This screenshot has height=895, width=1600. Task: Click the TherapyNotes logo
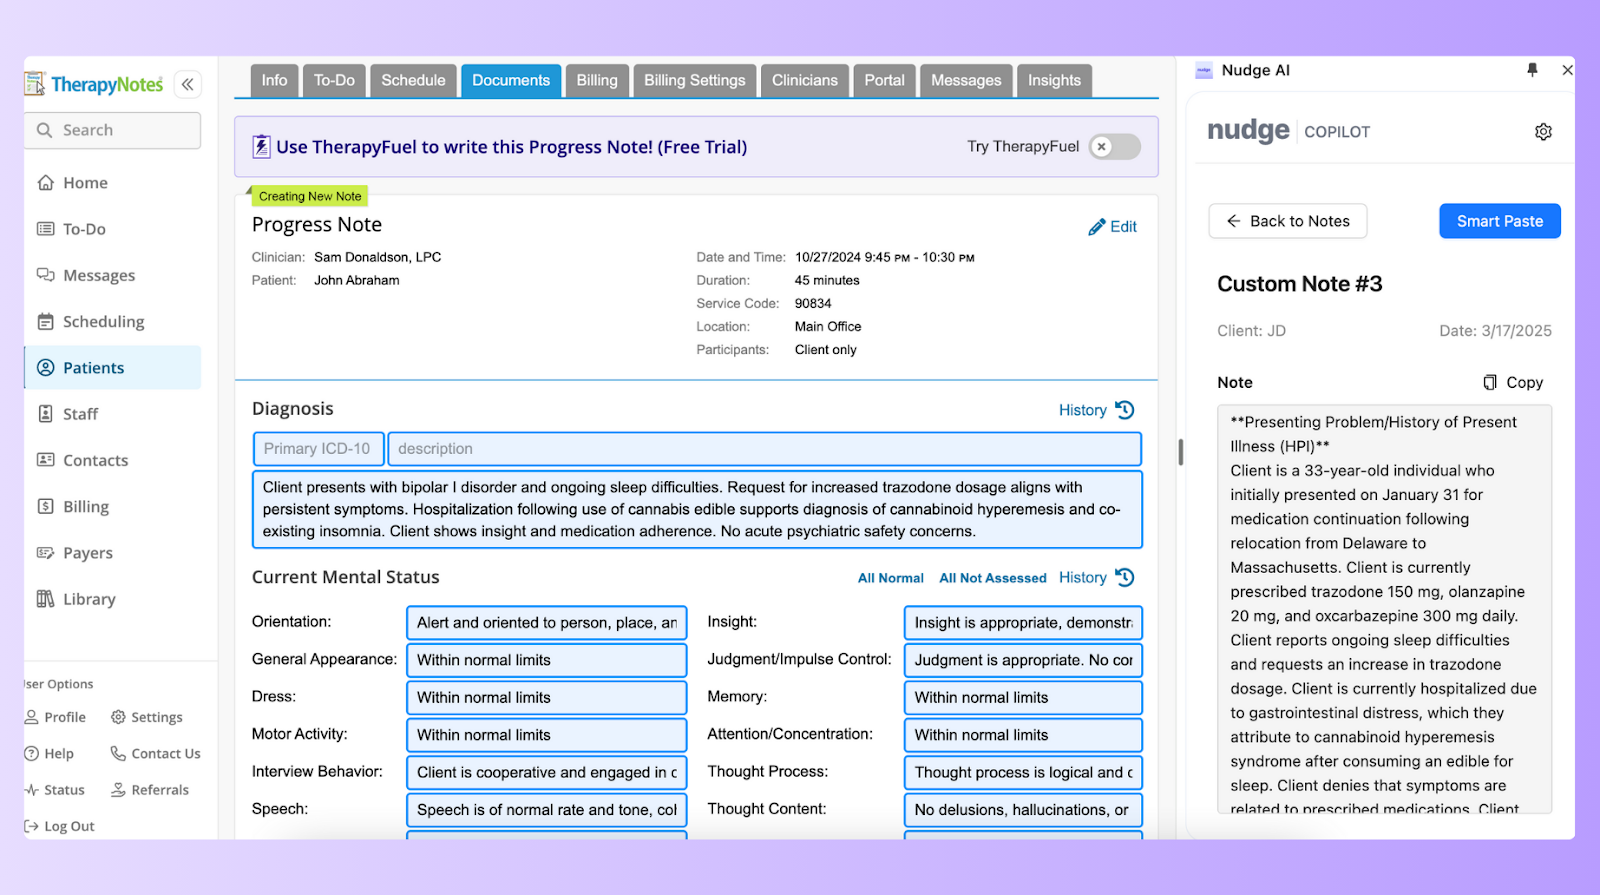pyautogui.click(x=94, y=84)
